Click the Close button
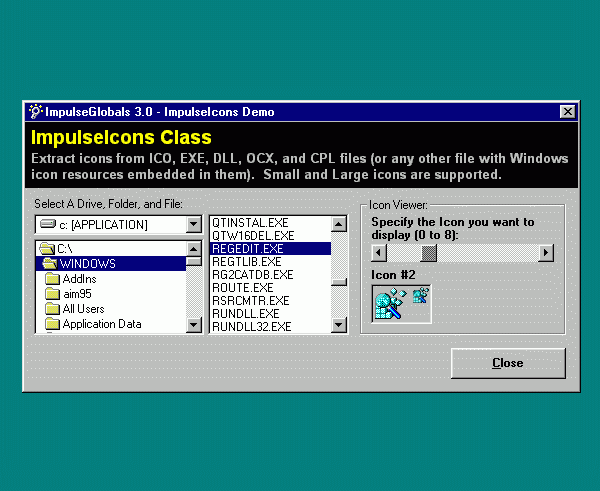Screen dimensions: 600x491 pyautogui.click(x=508, y=363)
